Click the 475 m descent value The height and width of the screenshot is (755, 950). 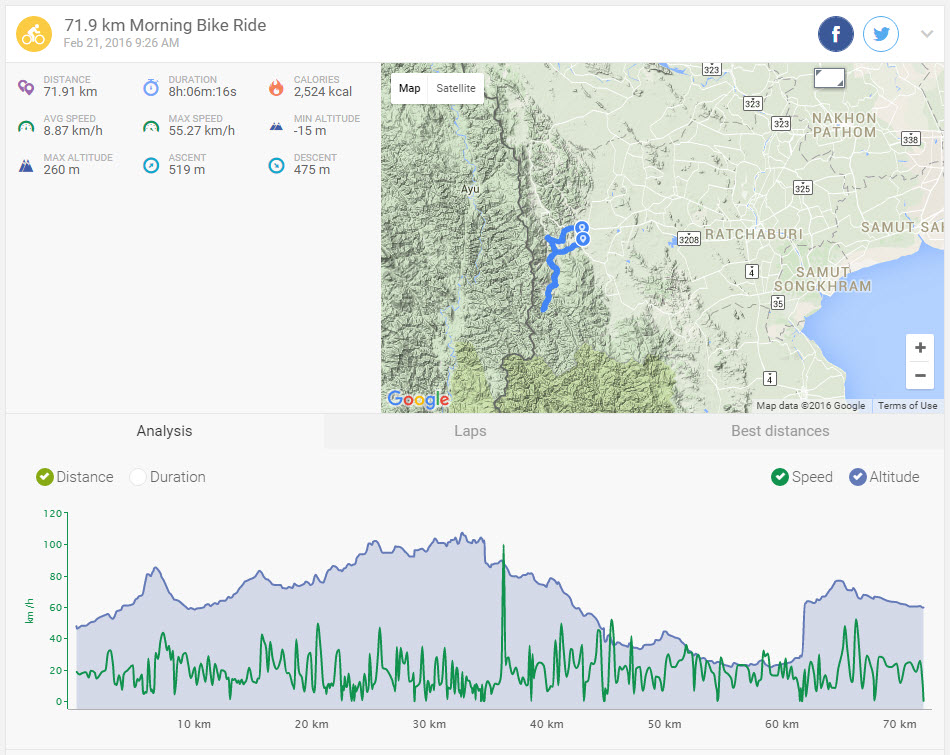pos(312,170)
